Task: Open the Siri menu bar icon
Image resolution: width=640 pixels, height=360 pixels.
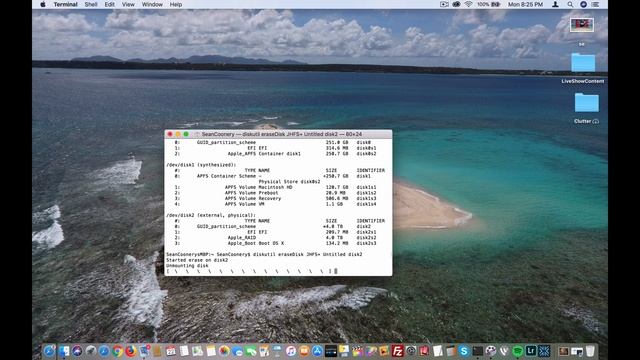Action: 583,4
